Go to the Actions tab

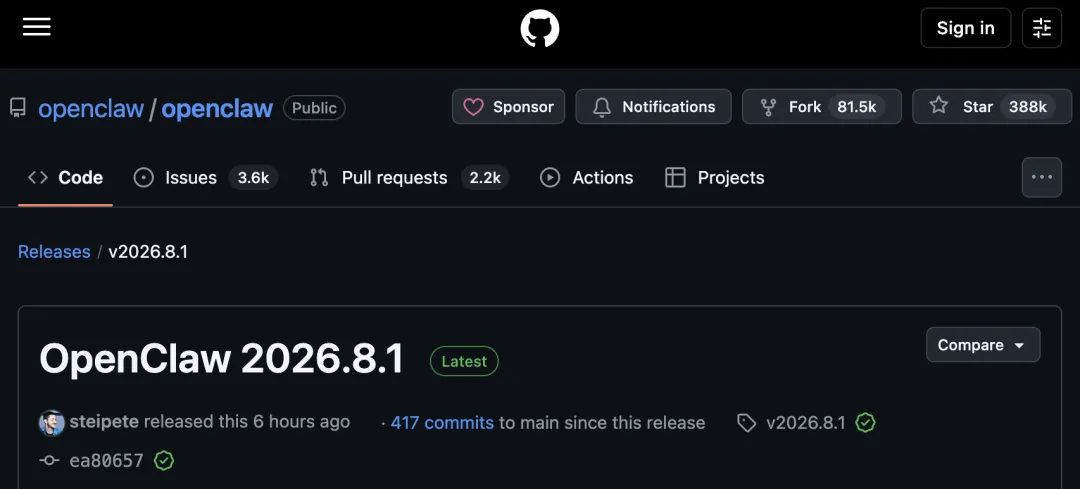click(587, 178)
